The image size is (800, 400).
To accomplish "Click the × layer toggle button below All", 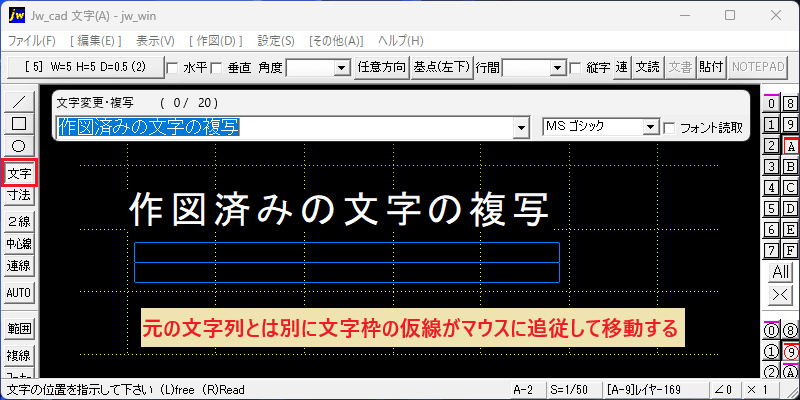I will pyautogui.click(x=781, y=294).
